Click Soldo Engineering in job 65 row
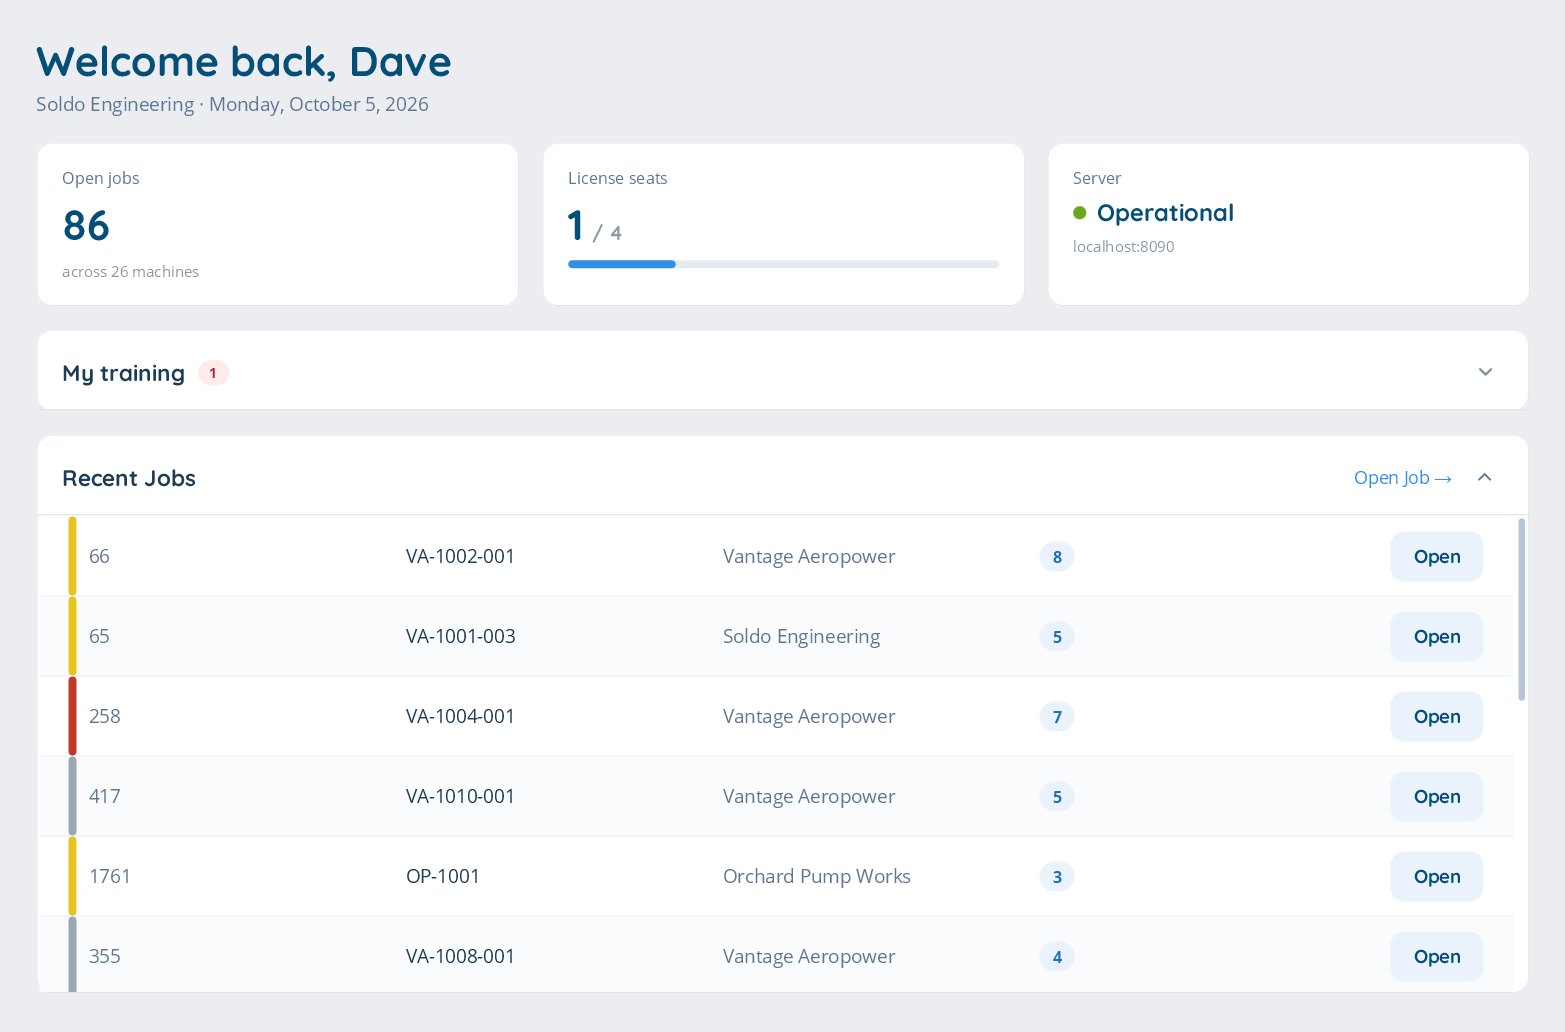This screenshot has width=1565, height=1032. pos(802,637)
